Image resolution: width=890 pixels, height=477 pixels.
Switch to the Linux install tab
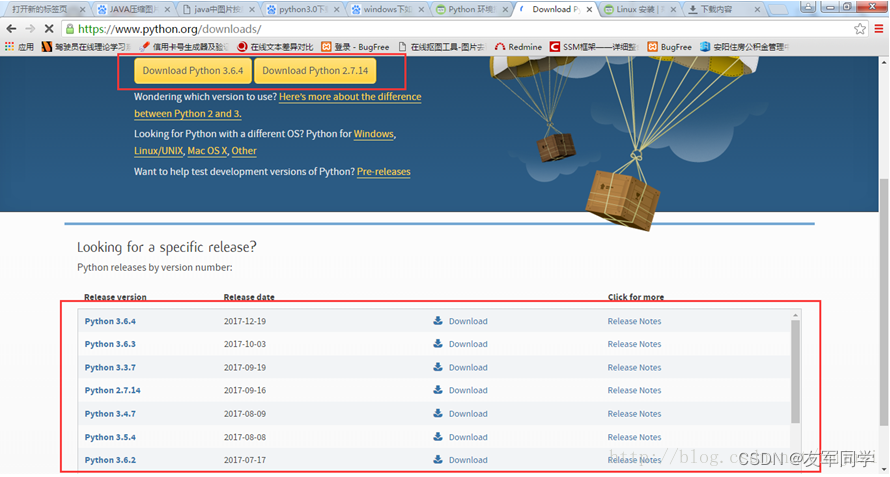coord(640,9)
